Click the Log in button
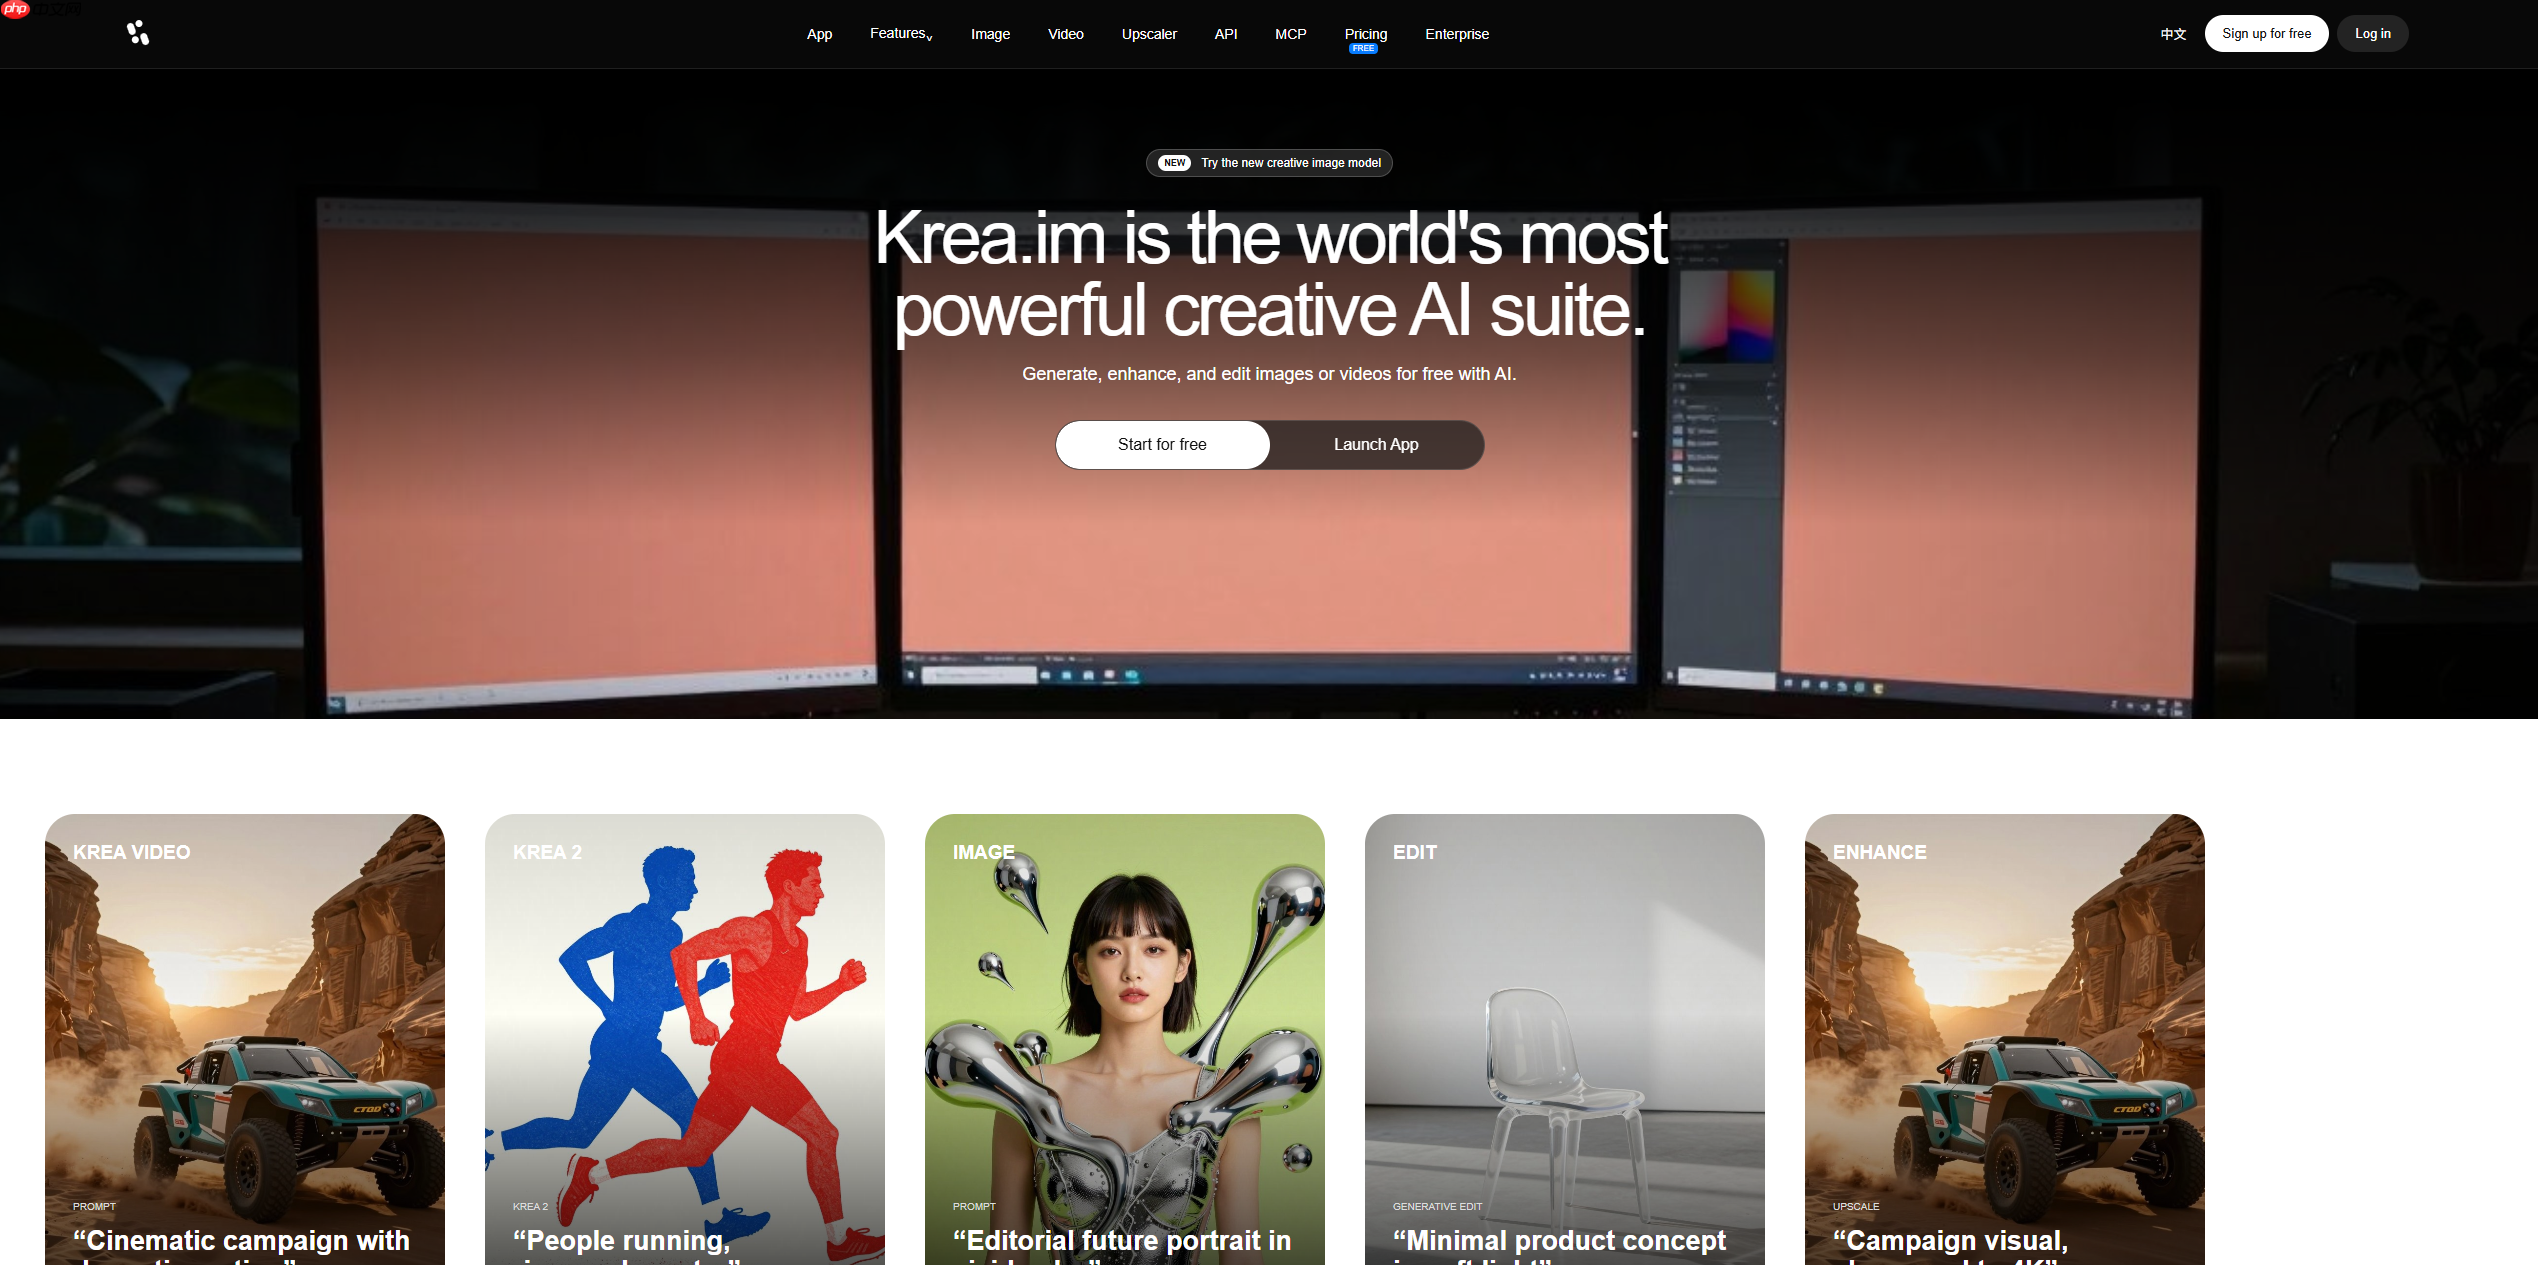This screenshot has height=1265, width=2538. point(2372,34)
